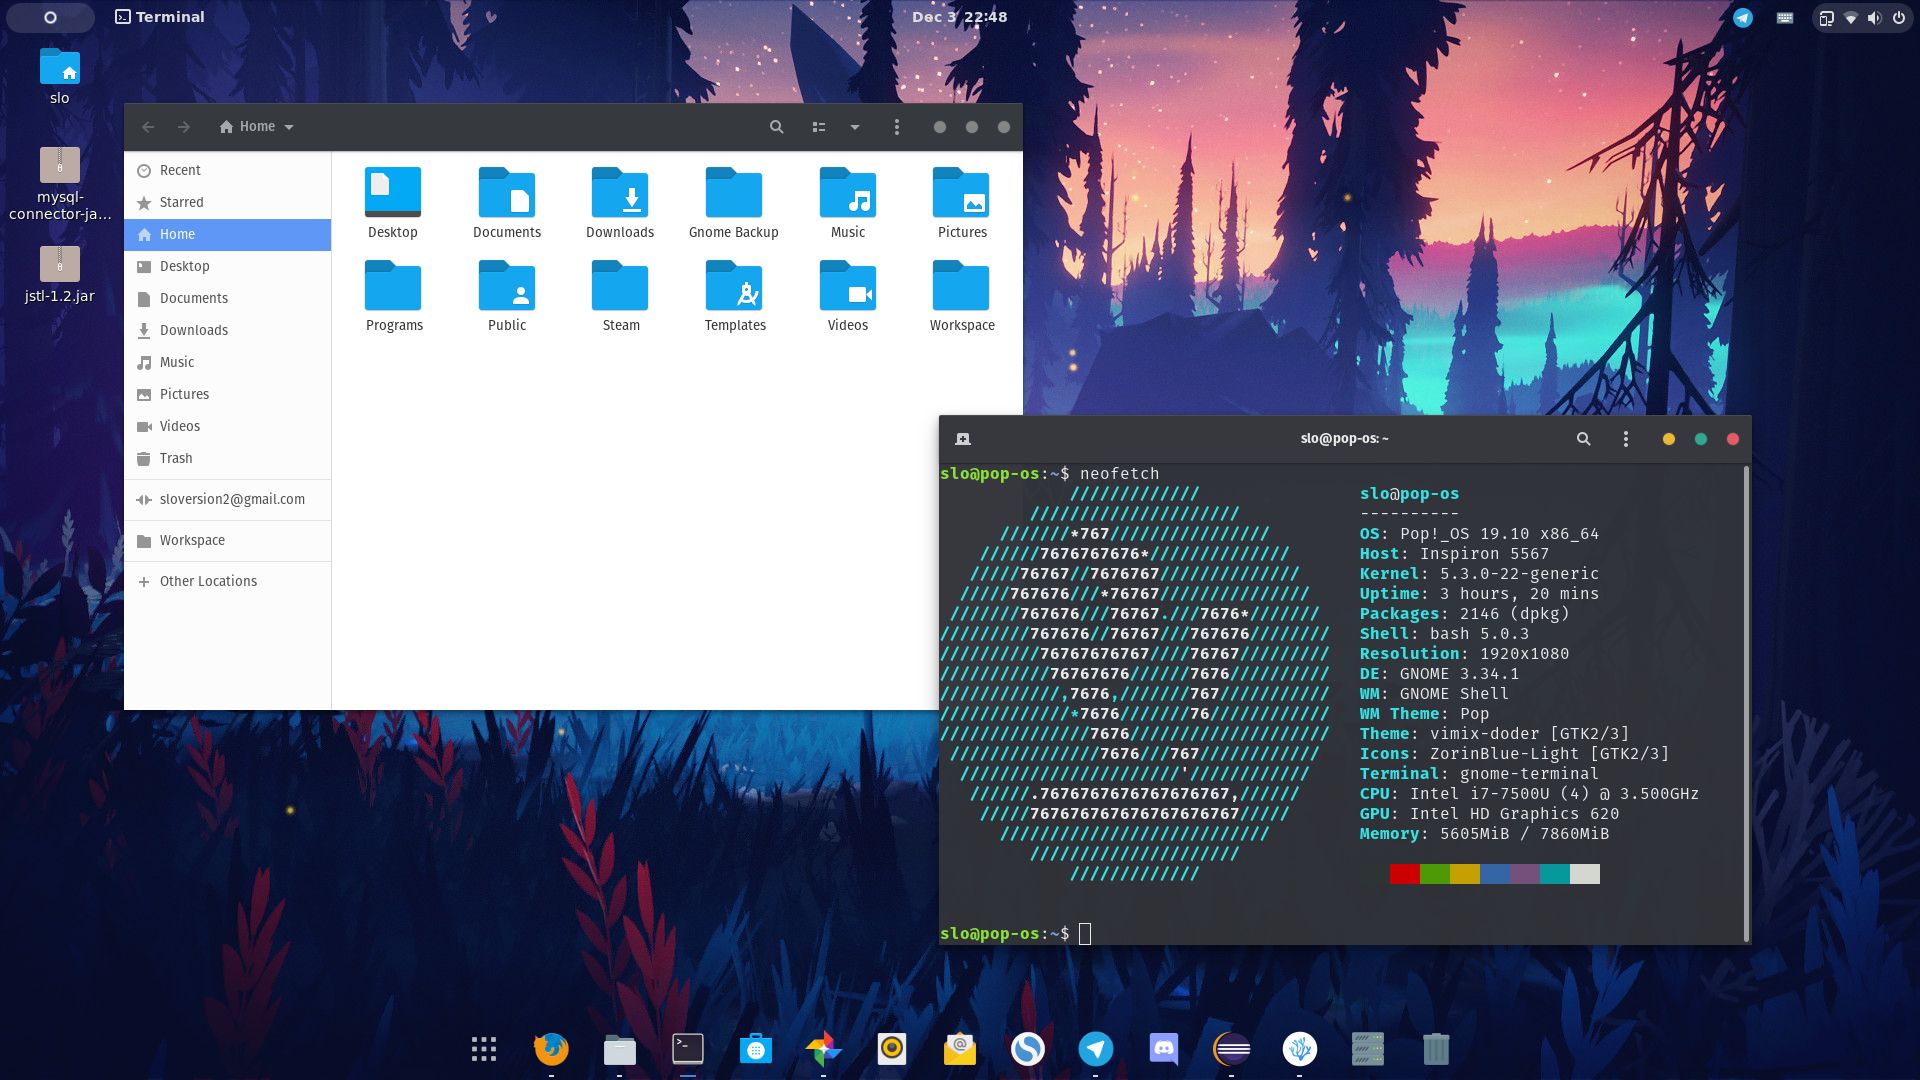Open the view options dropdown arrow in Files
Screen dimensions: 1920x1080
coord(854,127)
